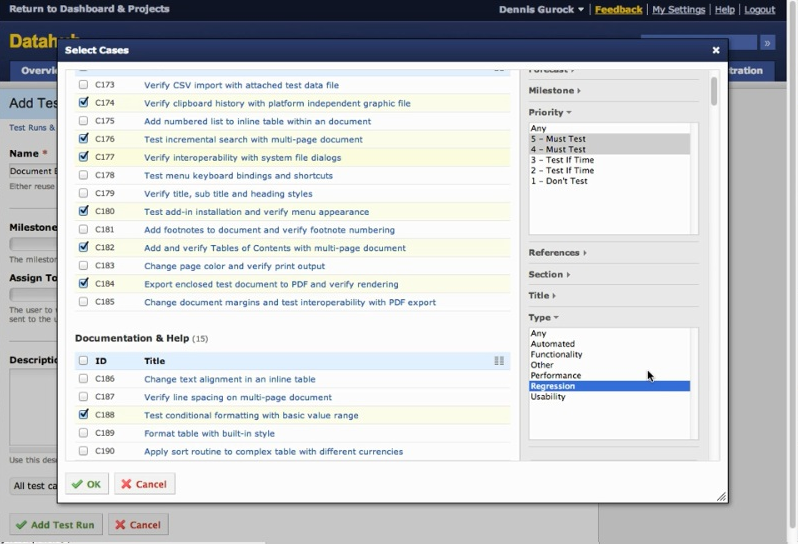This screenshot has height=544, width=798.
Task: Check the box for case C178
Action: pyautogui.click(x=83, y=175)
